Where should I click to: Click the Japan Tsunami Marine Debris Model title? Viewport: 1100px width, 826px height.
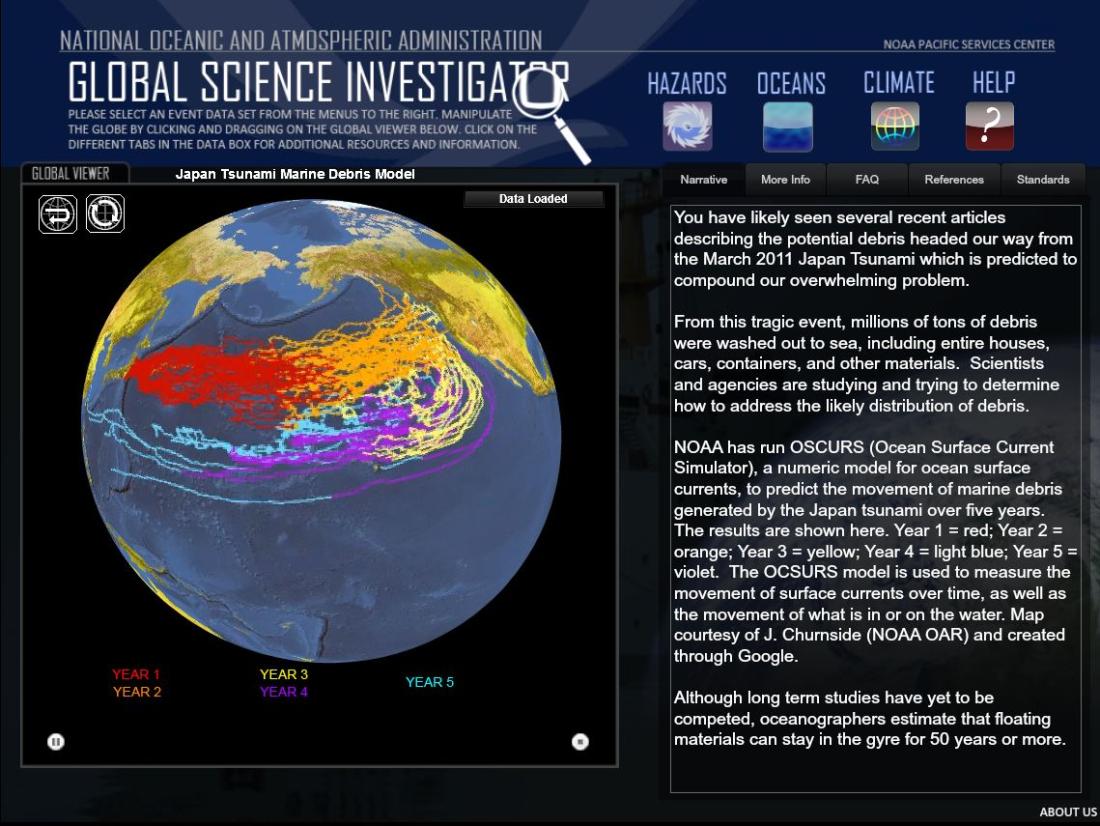pyautogui.click(x=295, y=174)
